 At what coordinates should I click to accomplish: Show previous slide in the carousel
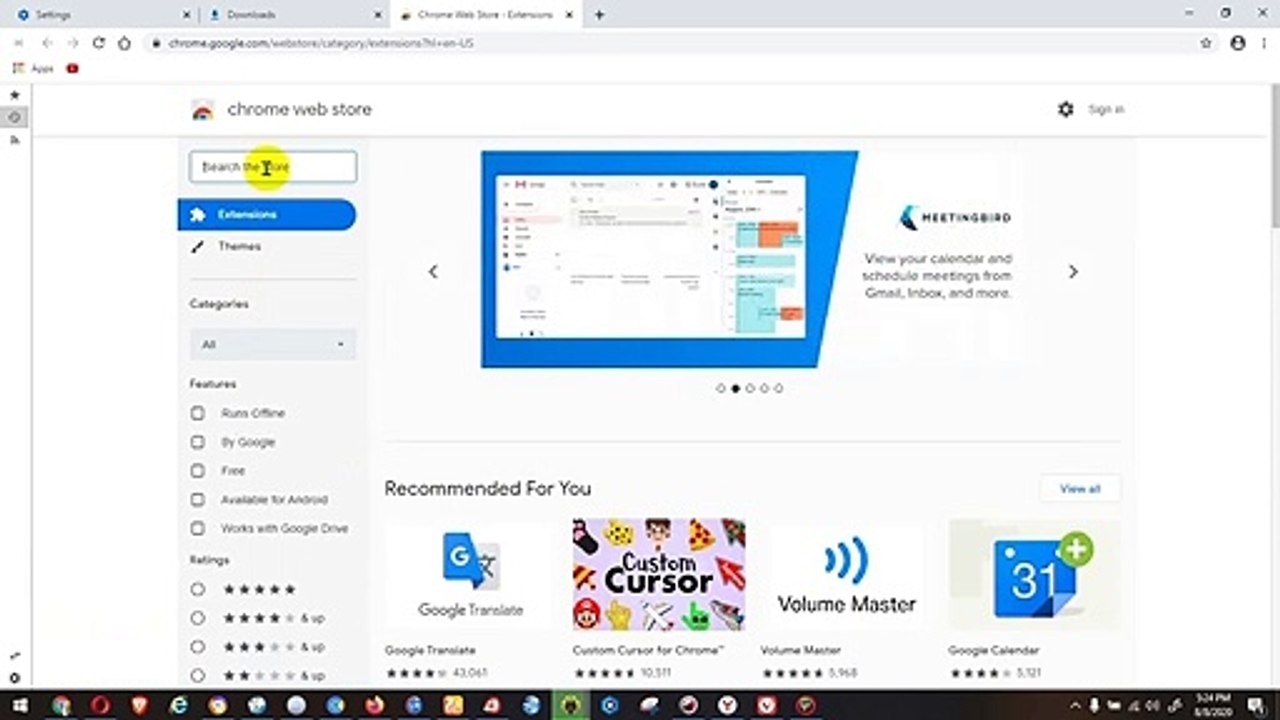(433, 271)
